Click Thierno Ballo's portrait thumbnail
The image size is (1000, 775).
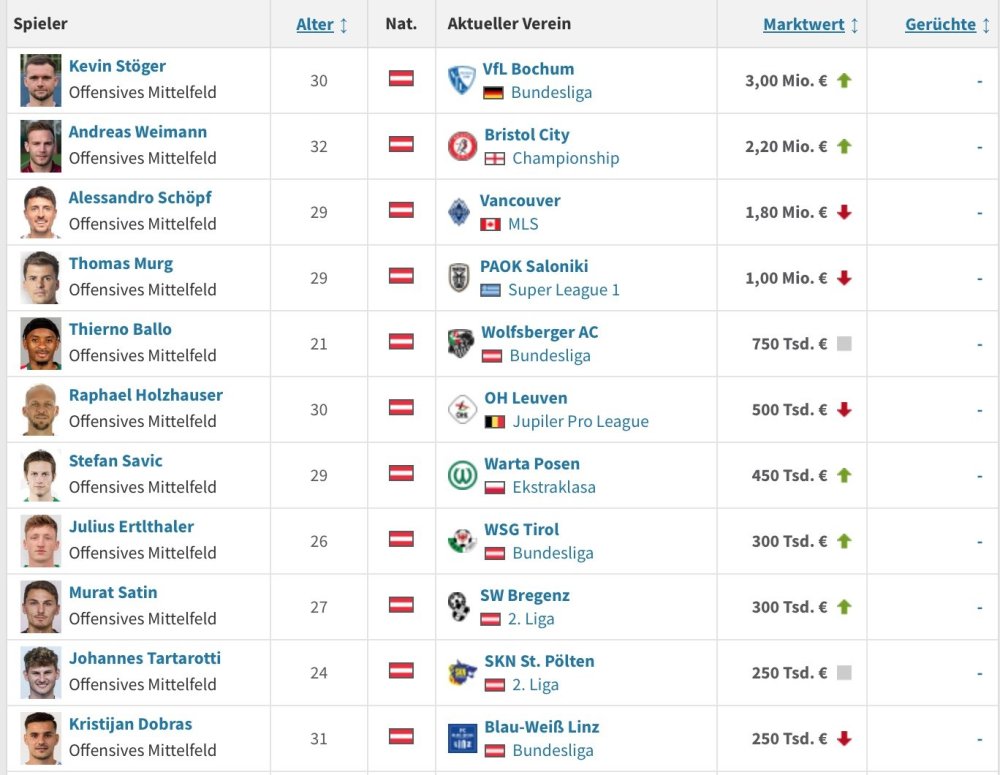[41, 343]
